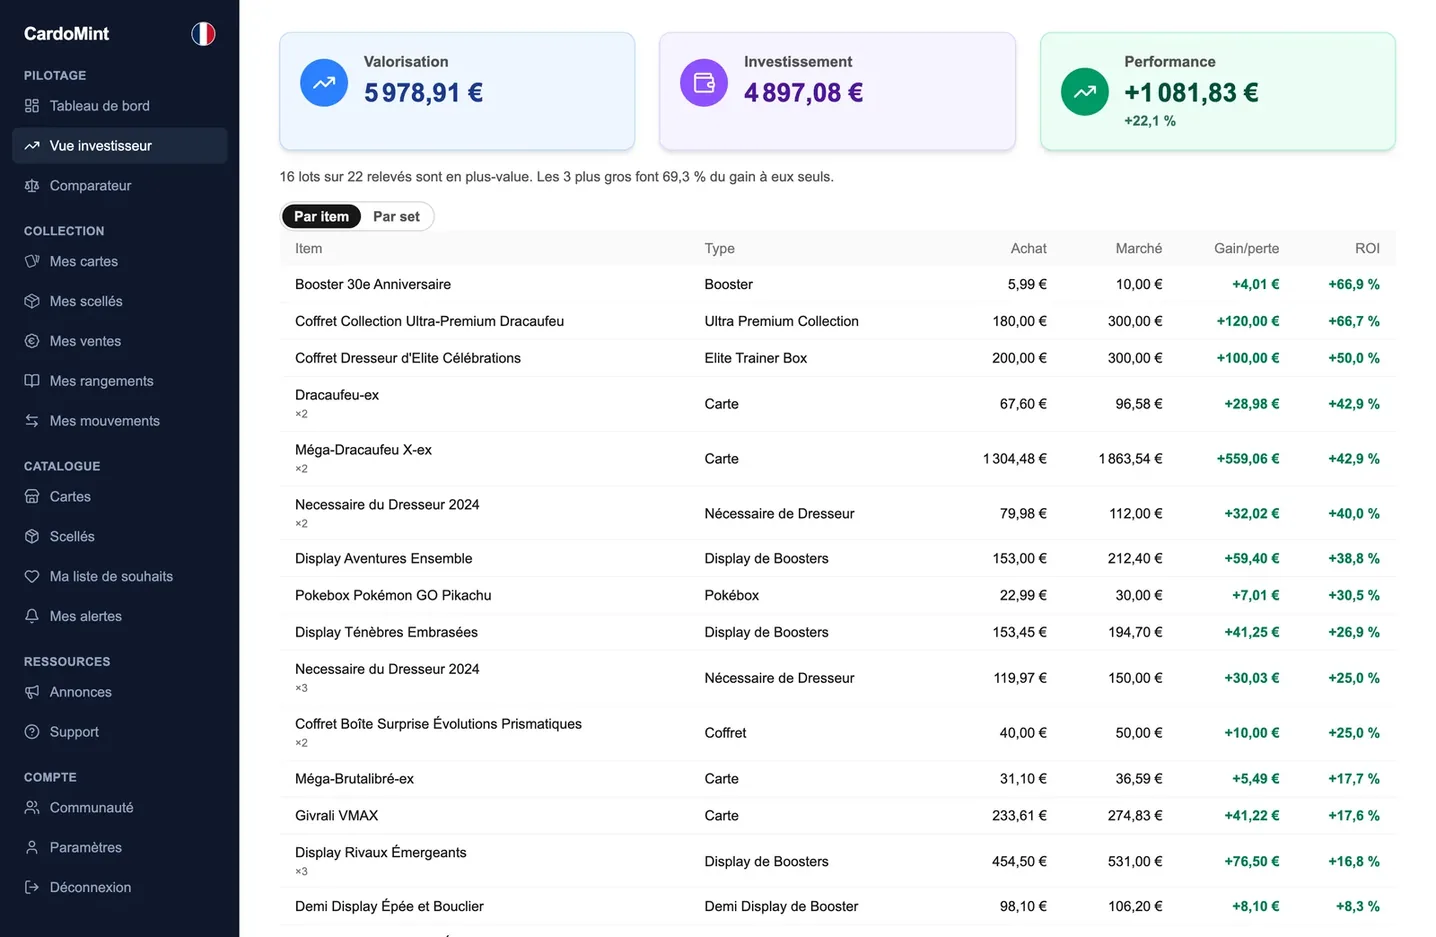Screen dimensions: 1436x937
Task: Sort by the Gain/perte column header
Action: point(1246,249)
